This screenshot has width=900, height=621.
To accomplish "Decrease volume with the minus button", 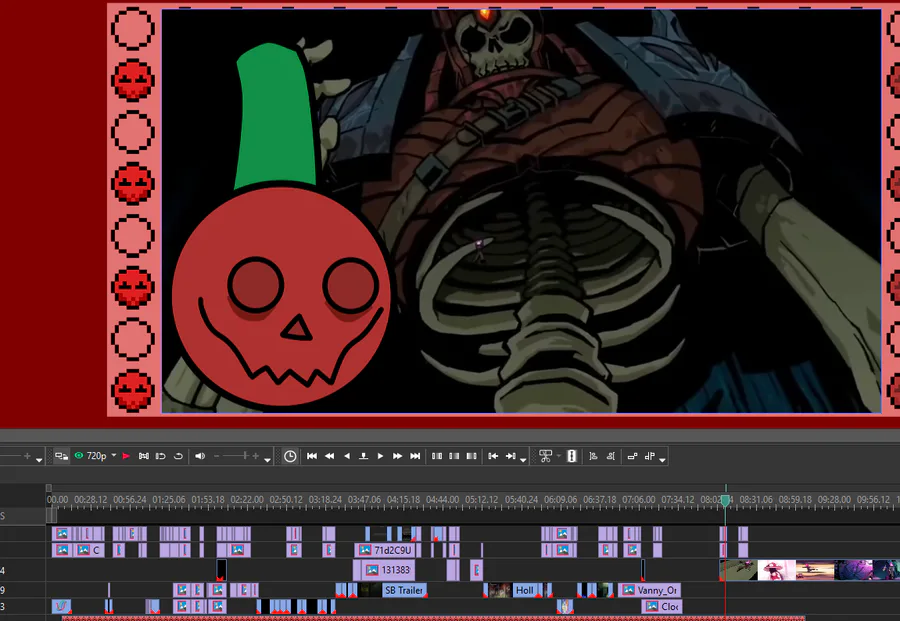I will pyautogui.click(x=216, y=456).
